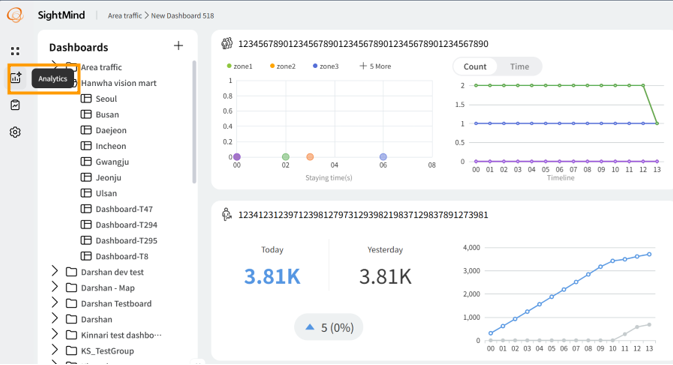Click the Seoul dashboard layout icon
The height and width of the screenshot is (365, 673).
(86, 98)
